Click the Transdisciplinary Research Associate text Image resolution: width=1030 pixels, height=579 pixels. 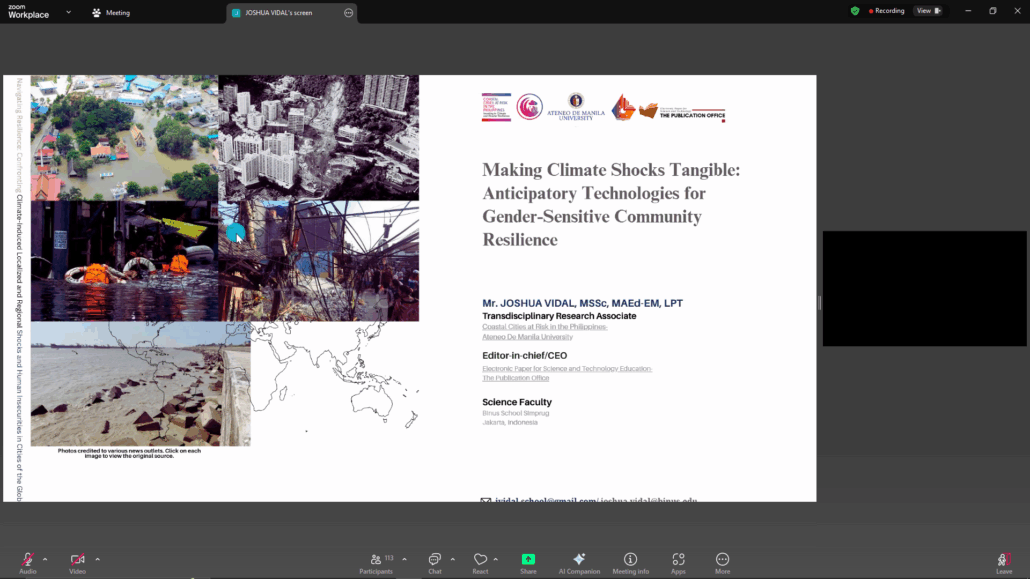tap(559, 316)
